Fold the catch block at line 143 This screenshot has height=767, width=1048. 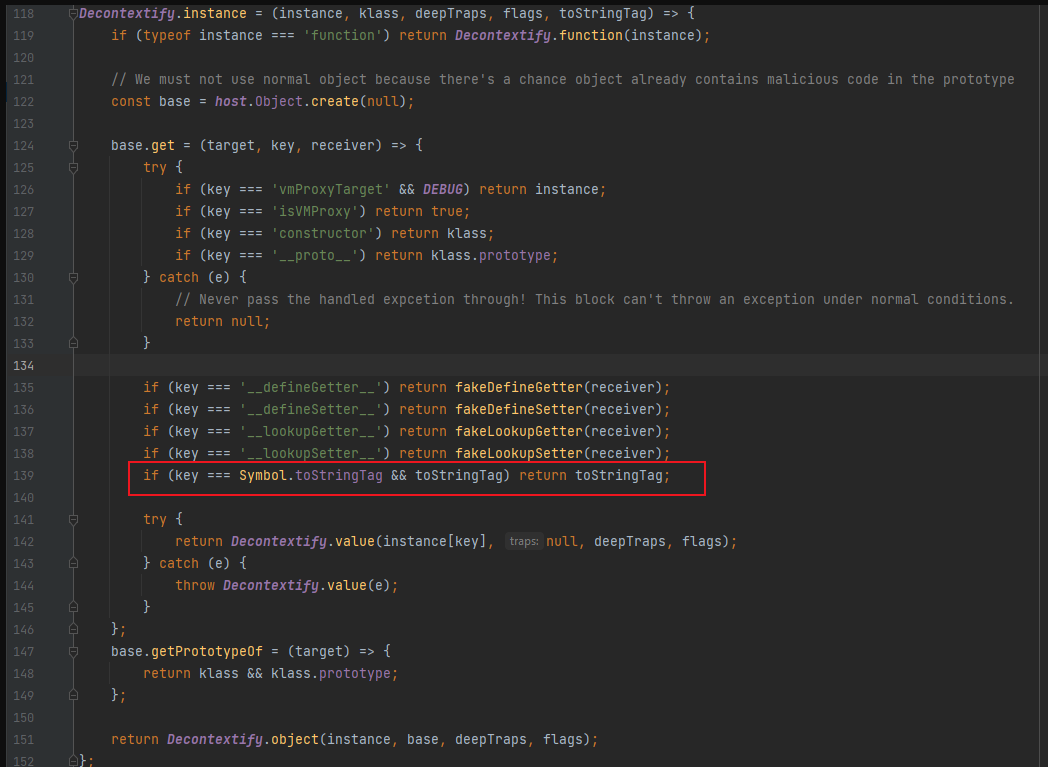click(x=74, y=563)
